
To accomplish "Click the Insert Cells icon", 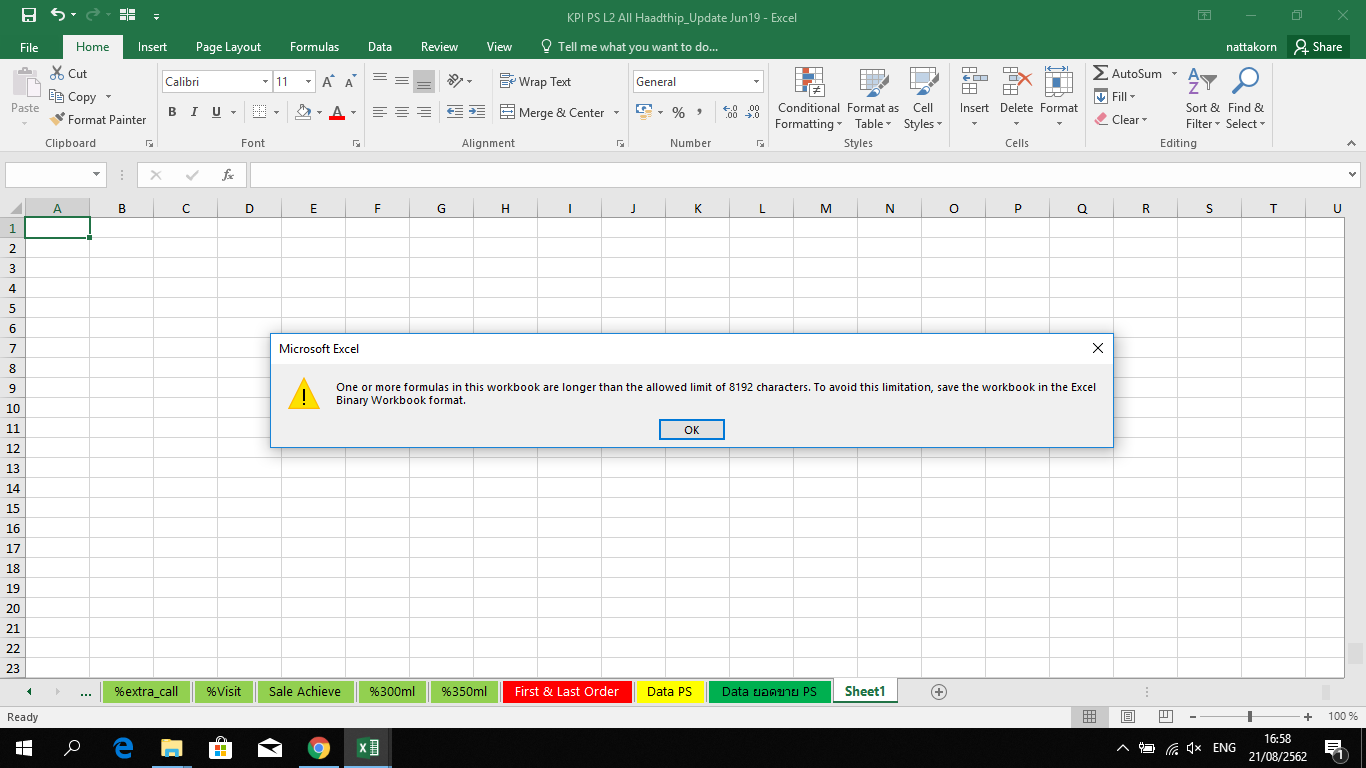I will [x=974, y=82].
